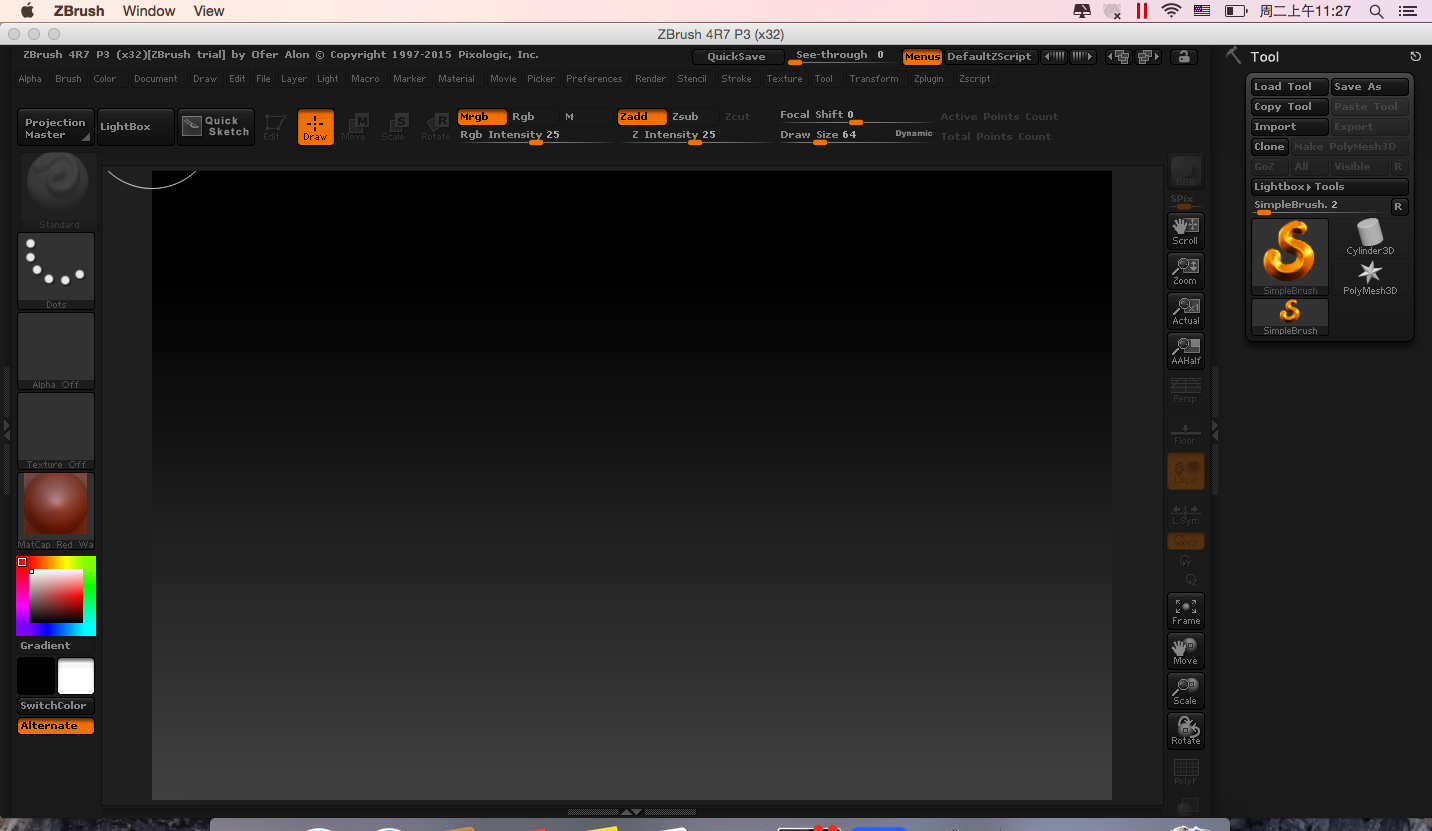The width and height of the screenshot is (1432, 831).
Task: Select Move transform mode beside Draw
Action: point(355,127)
